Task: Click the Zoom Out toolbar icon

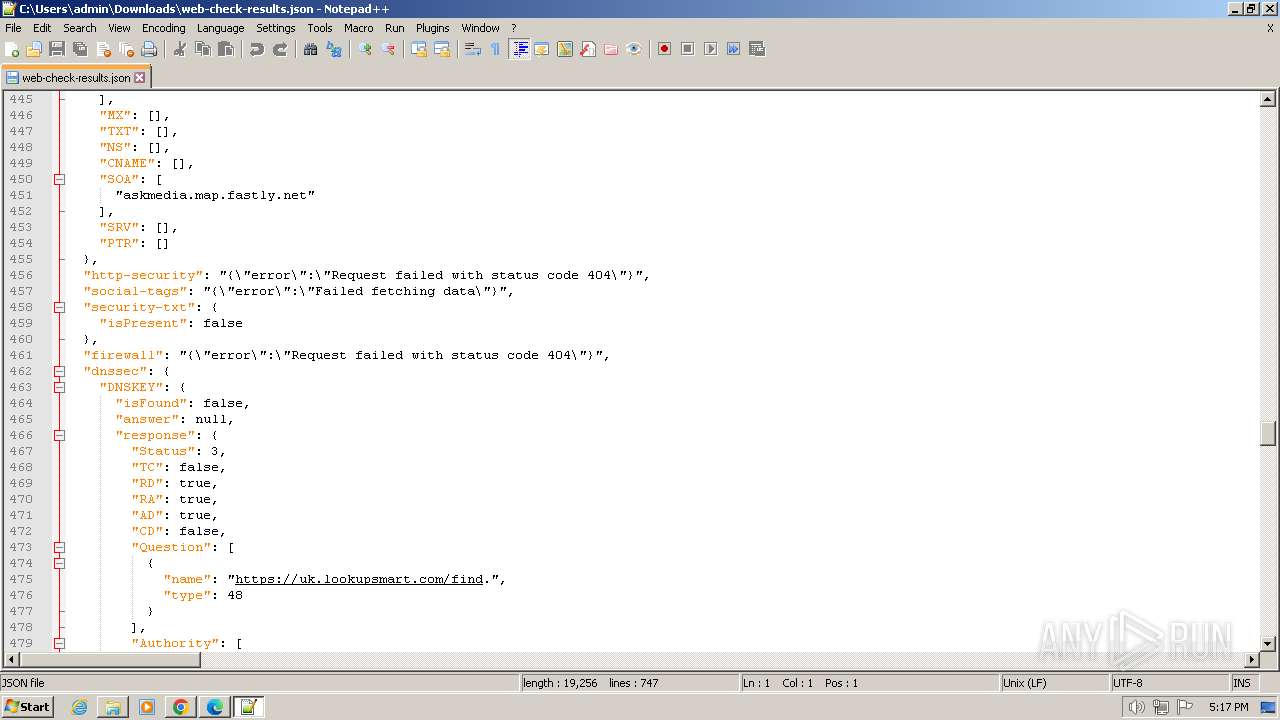Action: pos(388,49)
